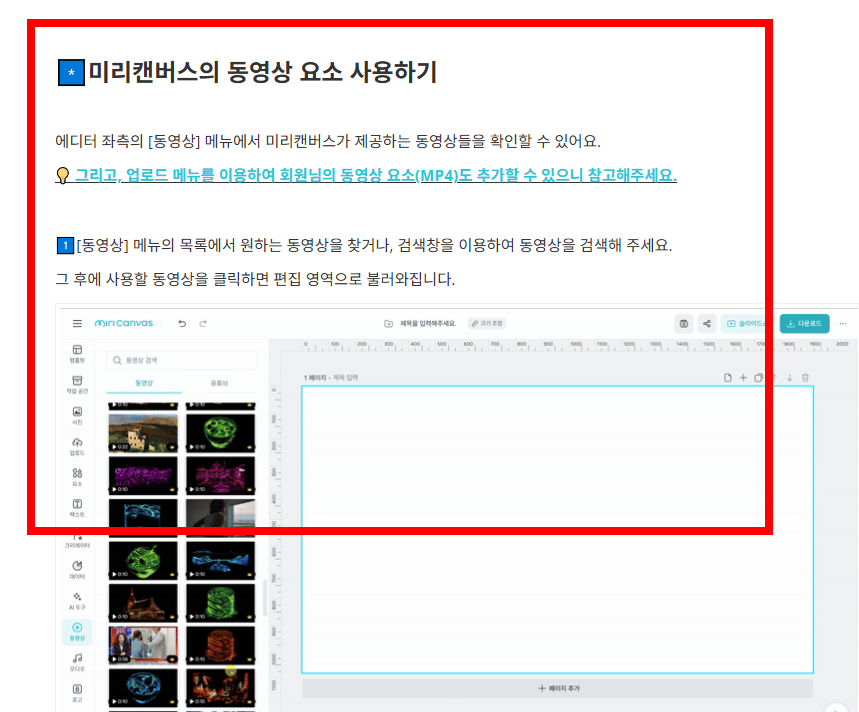Open the 텍스트 (Text) panel

pos(76,508)
